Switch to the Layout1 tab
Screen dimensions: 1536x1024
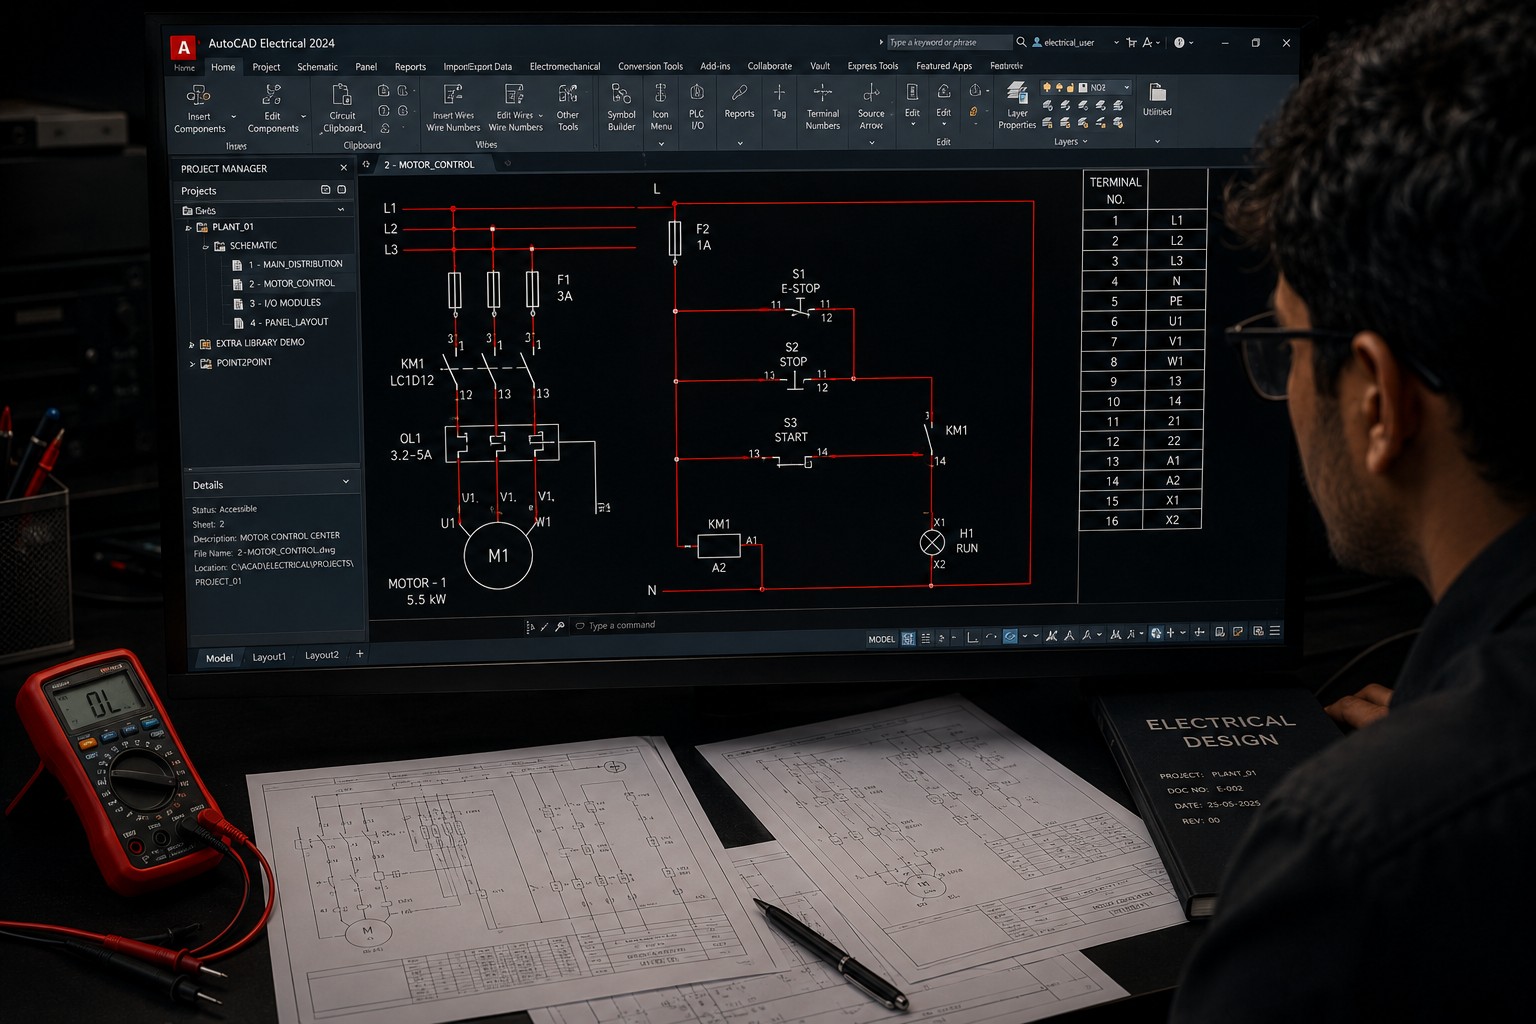269,657
